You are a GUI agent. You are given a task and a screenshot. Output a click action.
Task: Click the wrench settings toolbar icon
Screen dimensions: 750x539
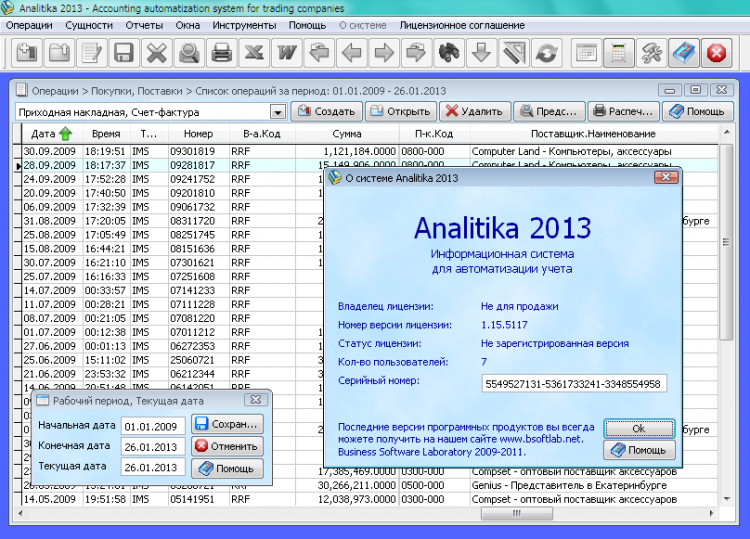(x=651, y=53)
